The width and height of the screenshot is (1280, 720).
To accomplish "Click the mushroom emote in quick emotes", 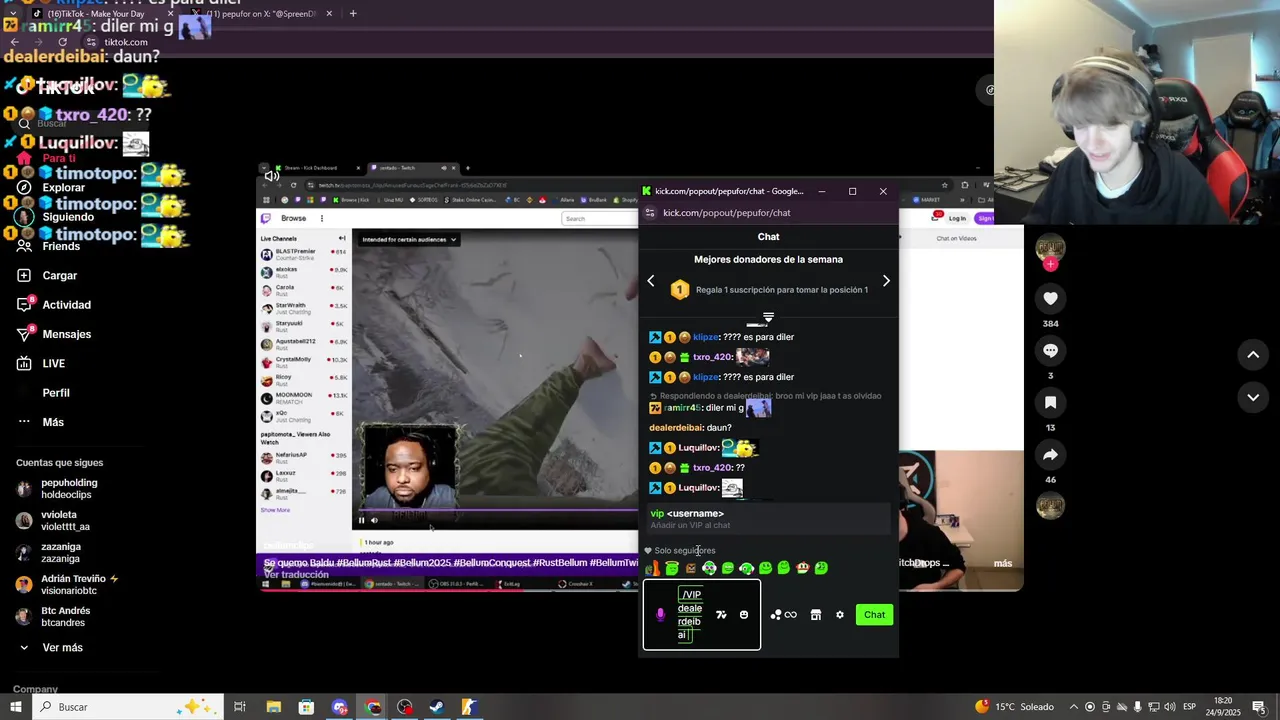I will pos(802,568).
